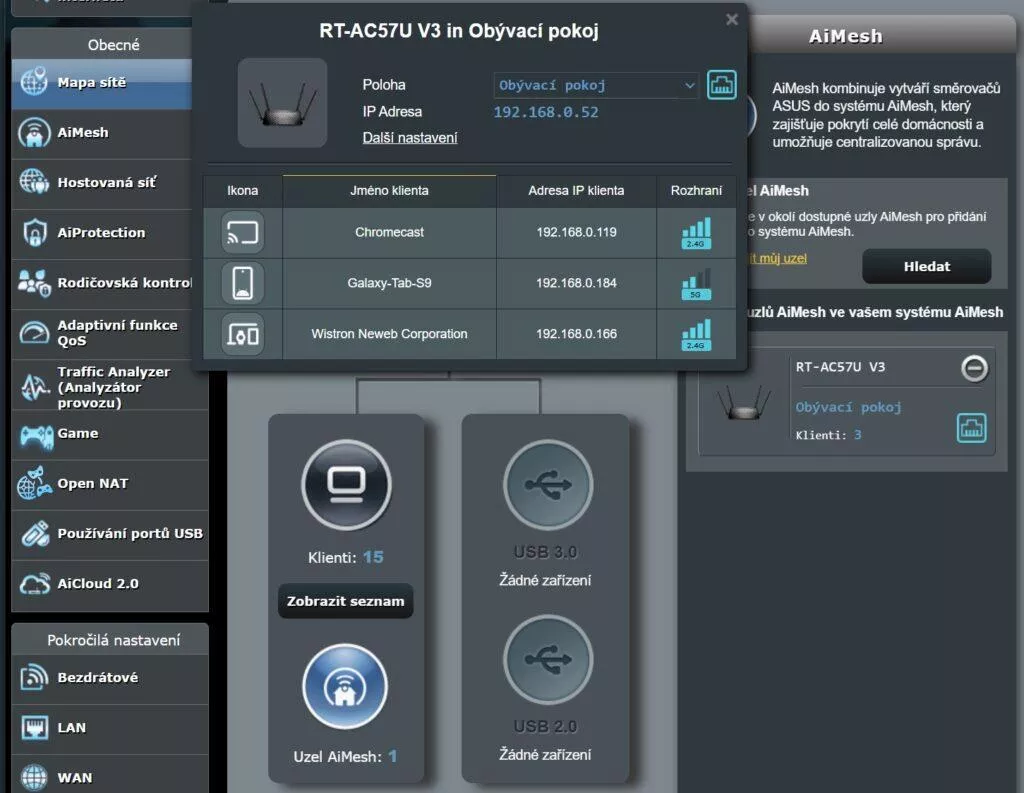Click the USB 3.0 port icon
Viewport: 1024px width, 793px height.
point(548,485)
